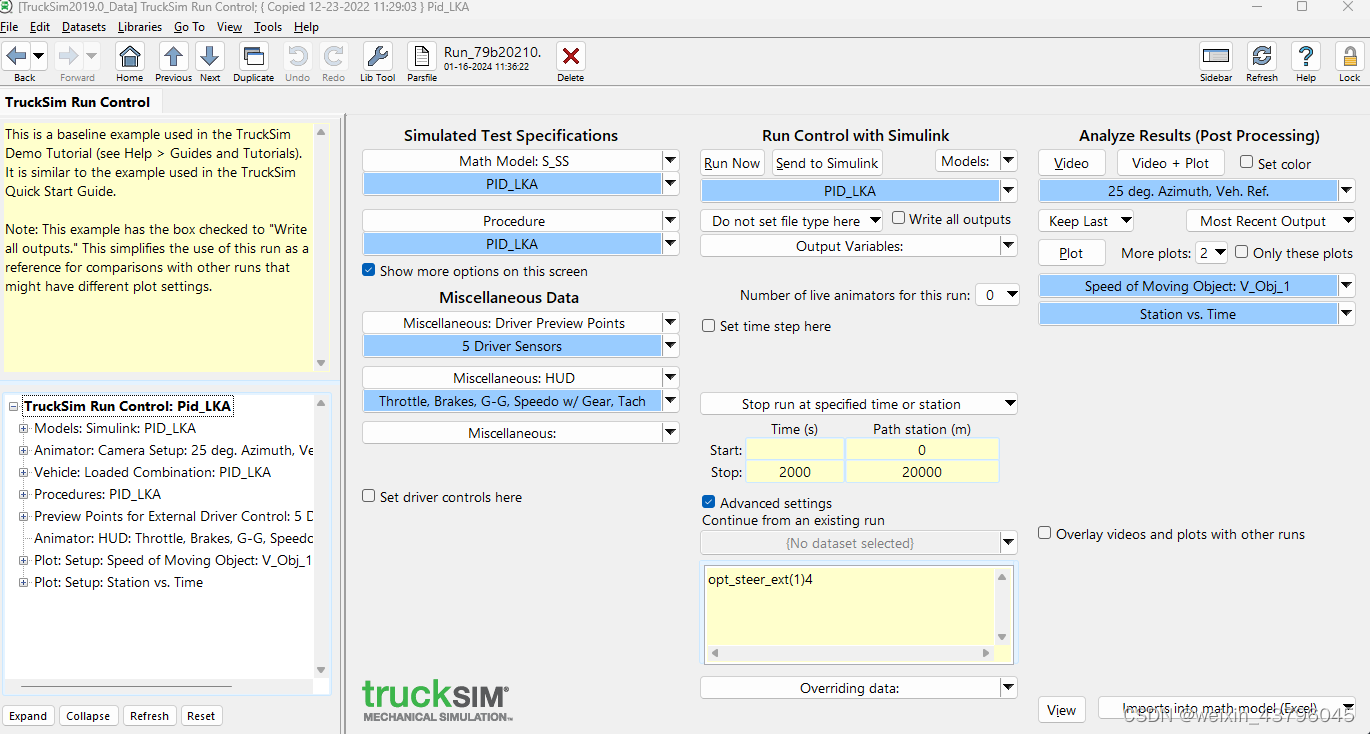Click the Undo toolbar icon
The width and height of the screenshot is (1370, 734).
coord(297,56)
